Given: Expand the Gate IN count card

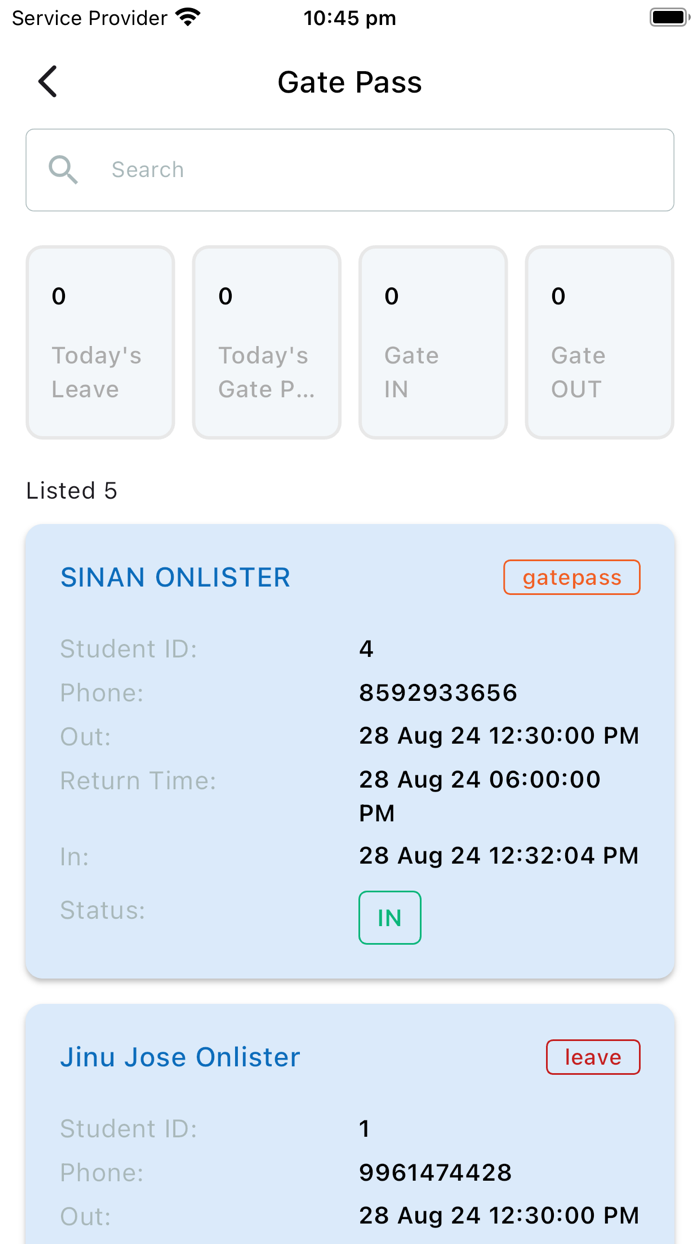Looking at the screenshot, I should tap(432, 342).
